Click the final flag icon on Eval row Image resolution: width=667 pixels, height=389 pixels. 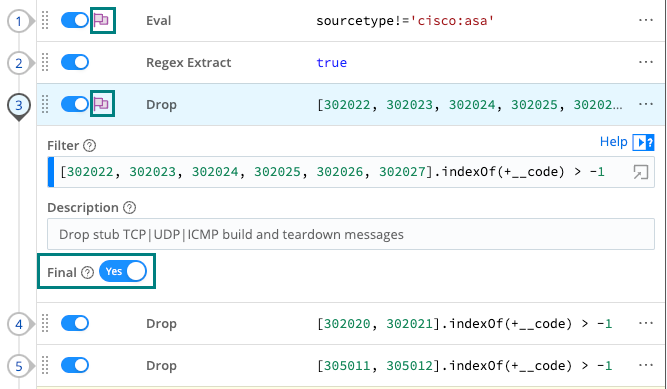101,20
